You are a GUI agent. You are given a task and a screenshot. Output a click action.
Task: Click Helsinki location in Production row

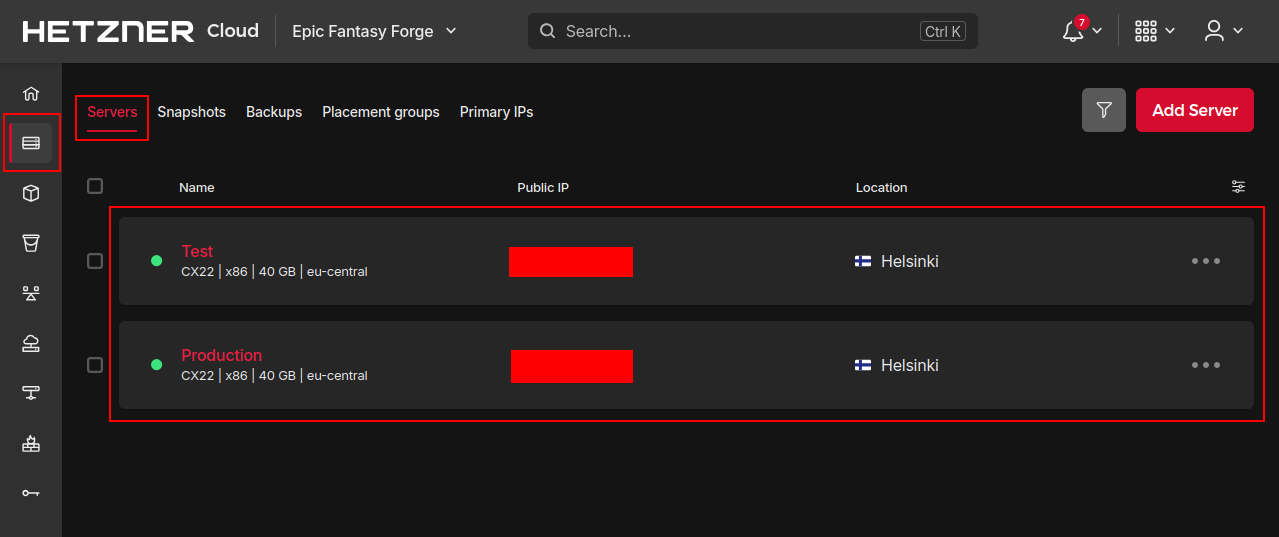[909, 366]
